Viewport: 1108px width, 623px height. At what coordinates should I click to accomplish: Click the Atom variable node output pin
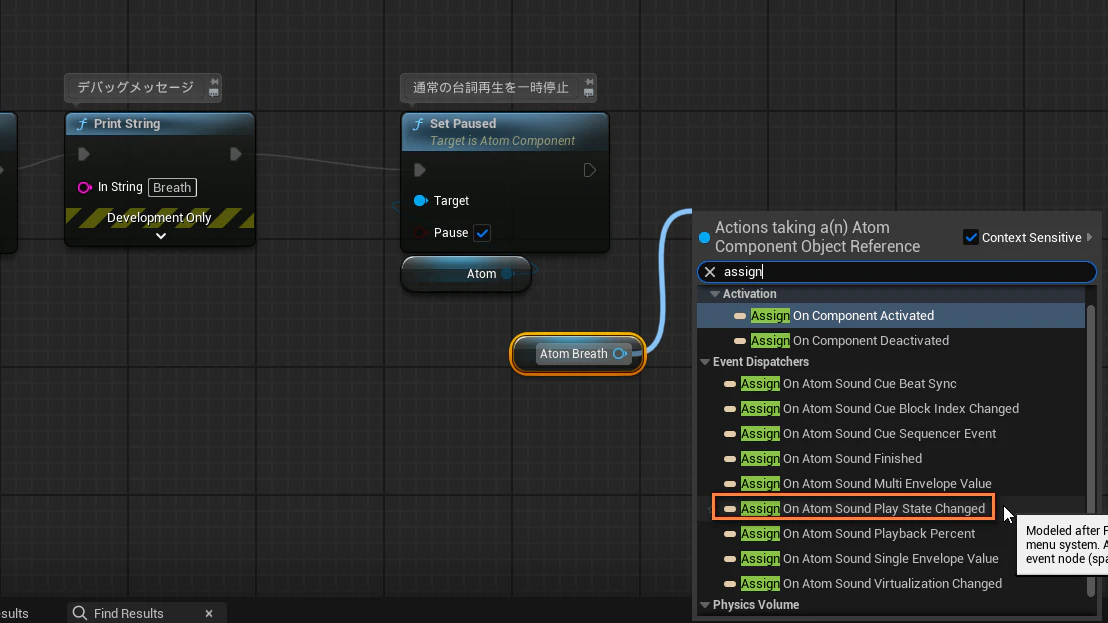click(507, 273)
